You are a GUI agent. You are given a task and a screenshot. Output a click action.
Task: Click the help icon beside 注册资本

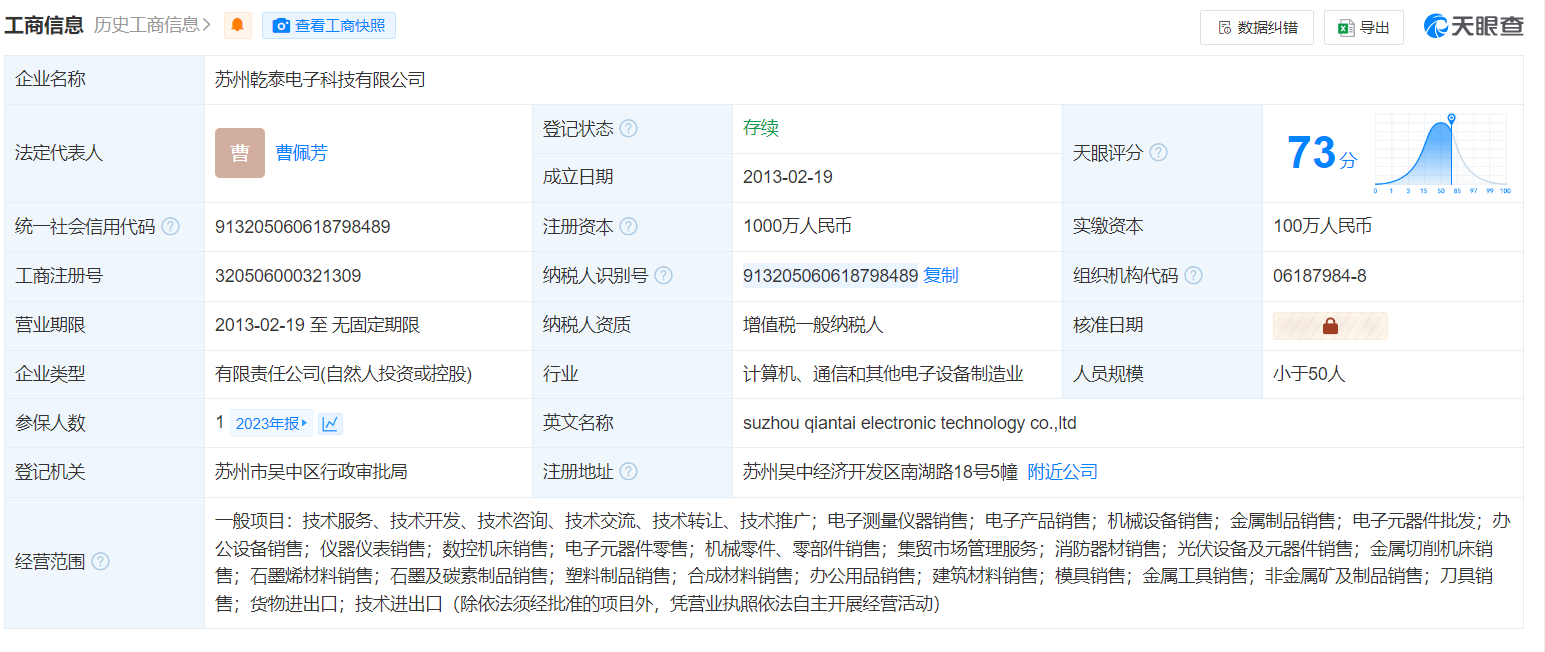[x=628, y=227]
